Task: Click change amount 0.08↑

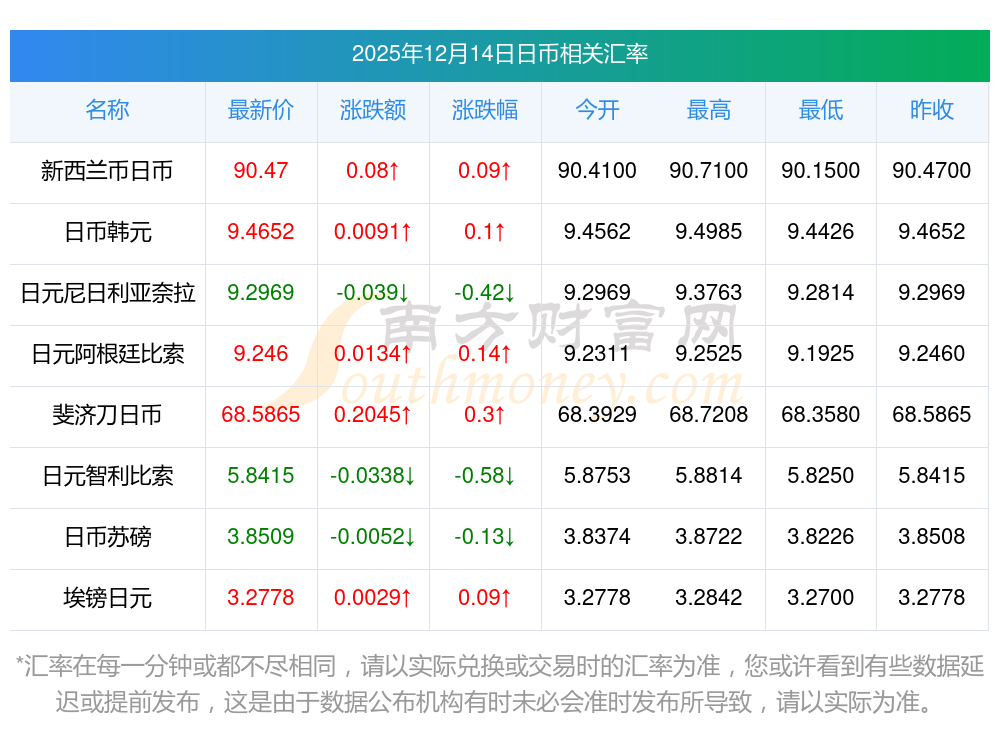Action: [x=372, y=170]
